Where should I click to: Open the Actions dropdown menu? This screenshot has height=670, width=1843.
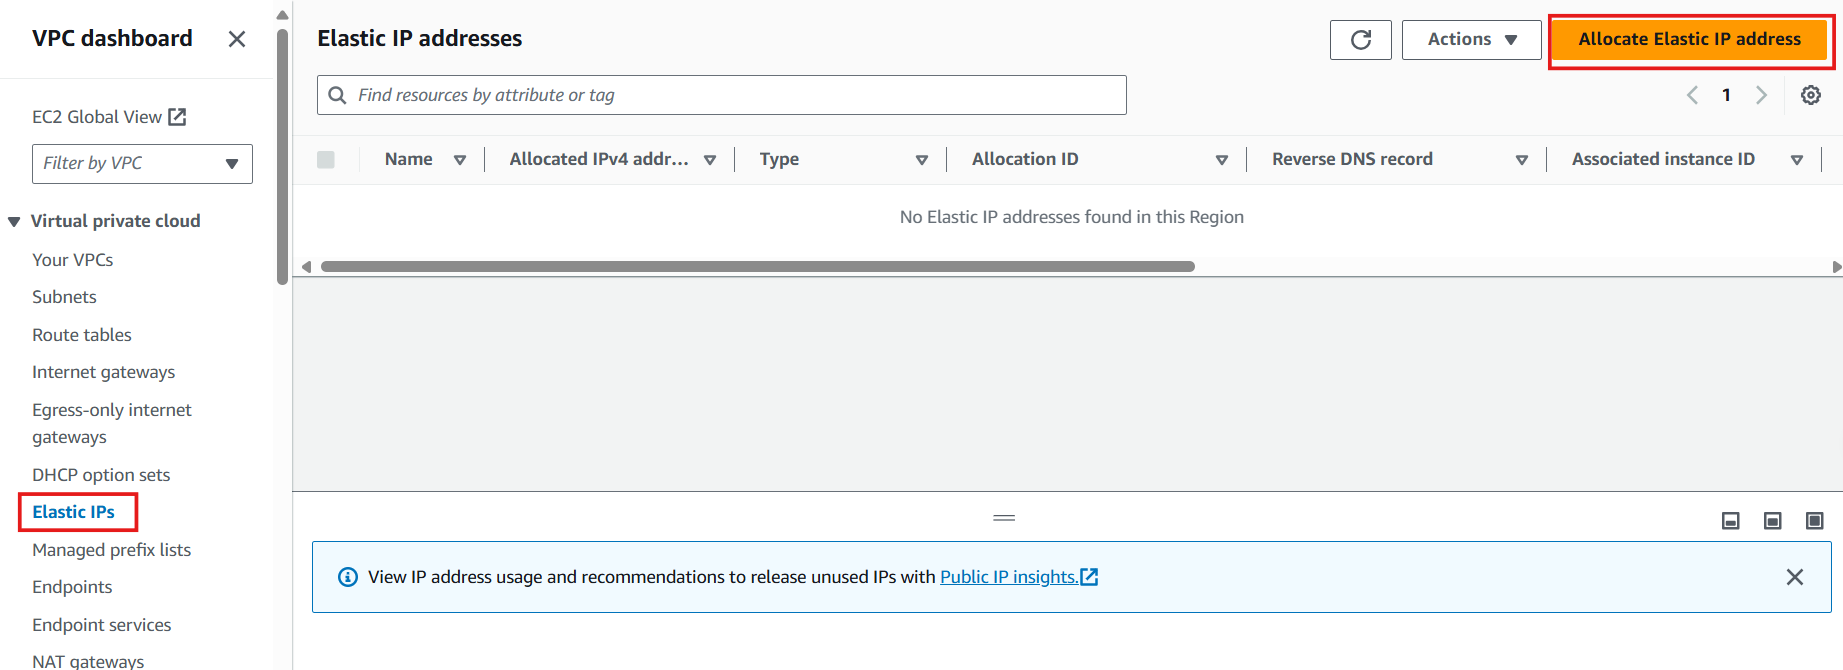click(1471, 40)
